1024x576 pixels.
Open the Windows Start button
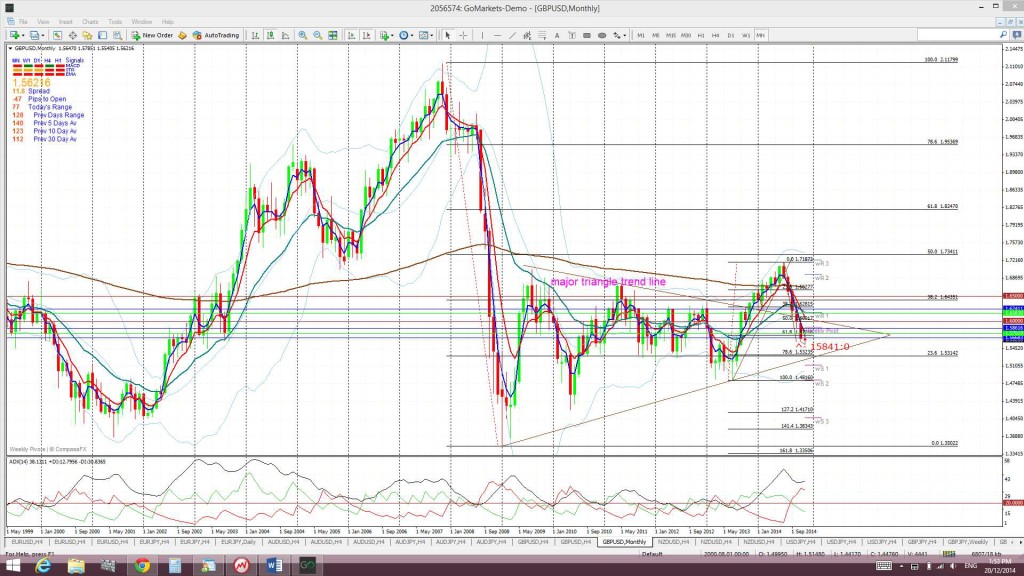[x=12, y=566]
